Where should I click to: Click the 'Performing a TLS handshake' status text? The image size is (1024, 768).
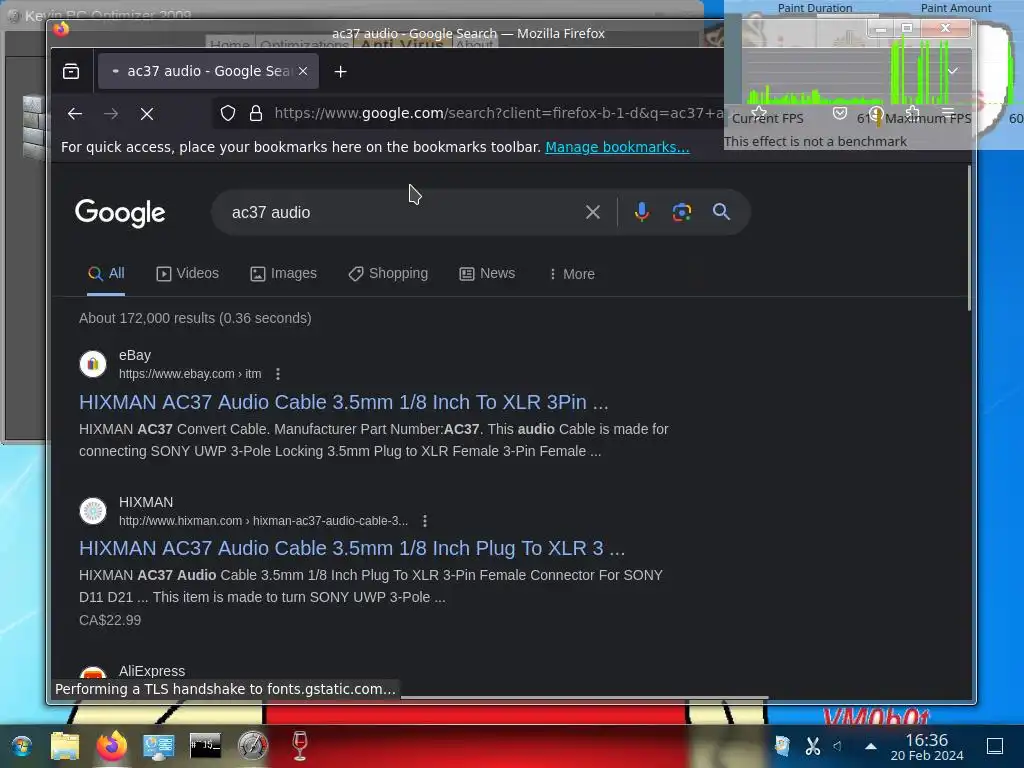[x=225, y=689]
